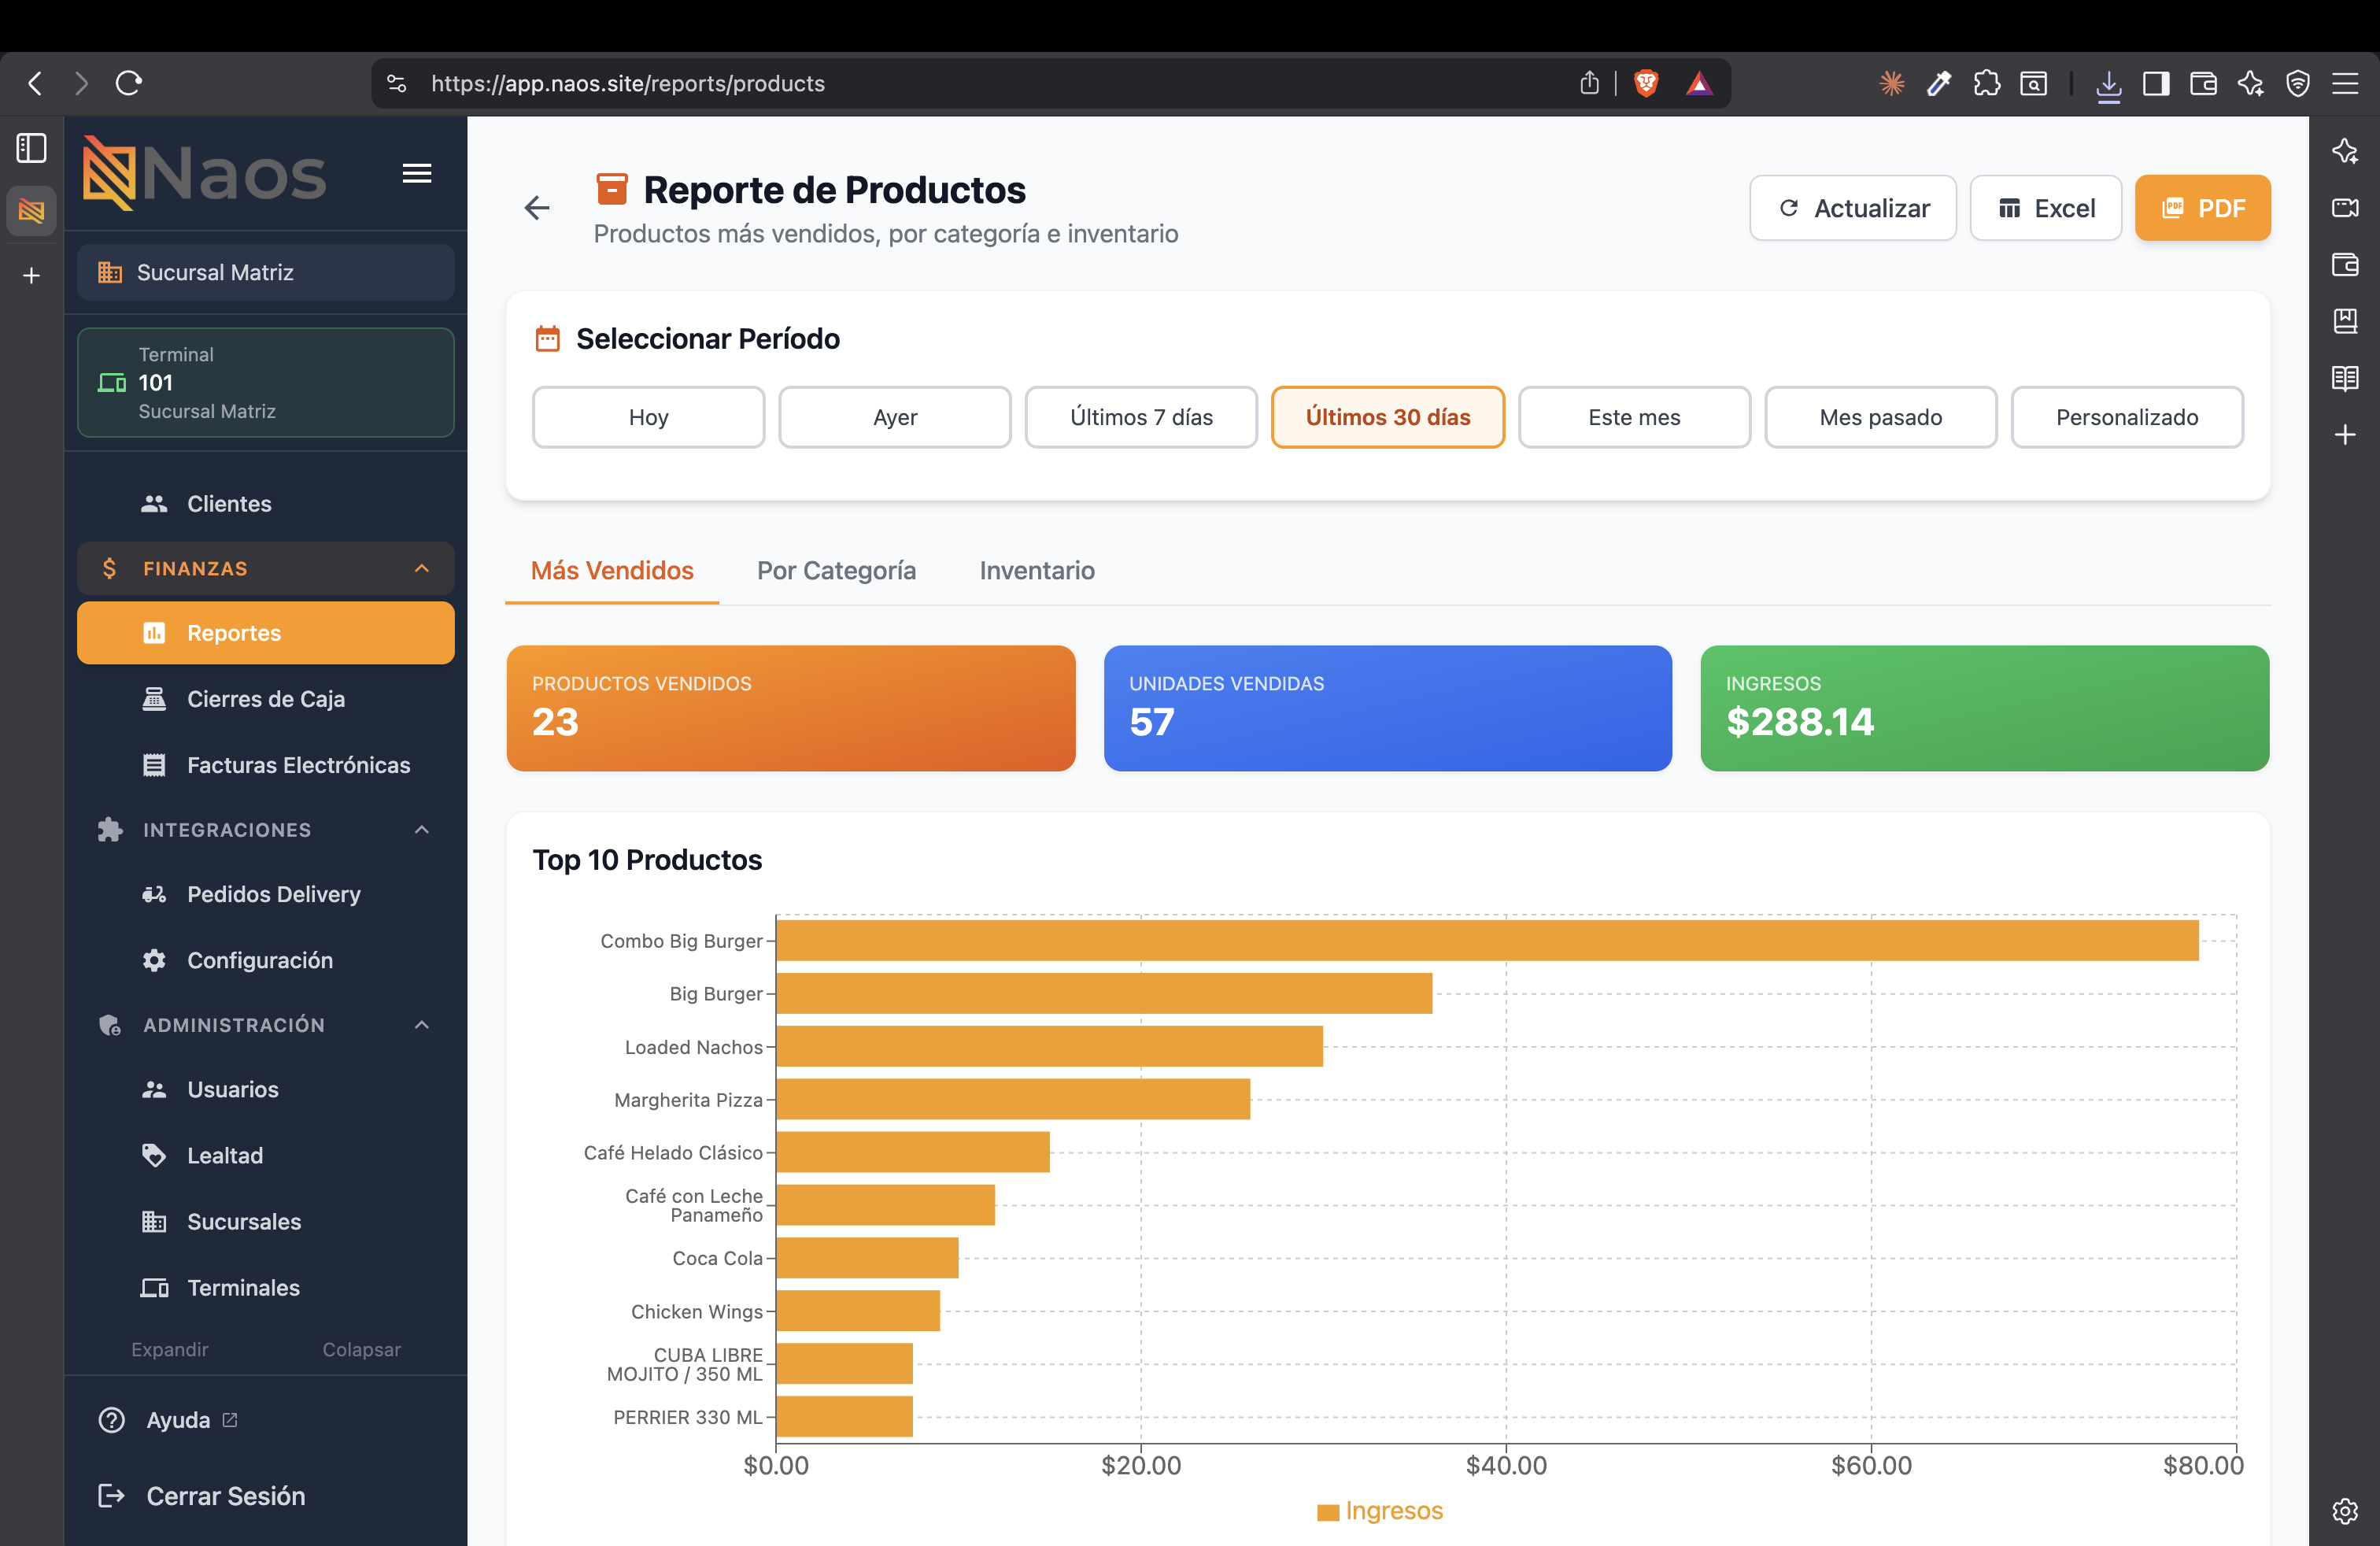Viewport: 2380px width, 1546px height.
Task: Open Terminal 101 selector card
Action: click(x=266, y=382)
